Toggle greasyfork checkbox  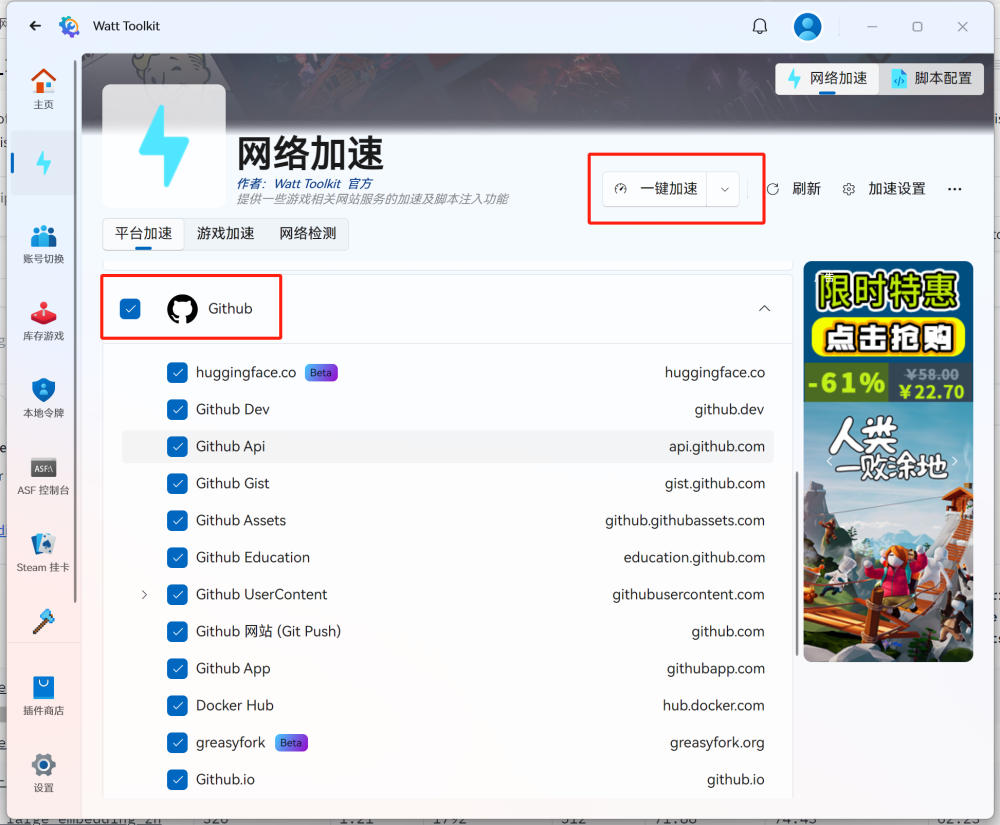[x=177, y=742]
